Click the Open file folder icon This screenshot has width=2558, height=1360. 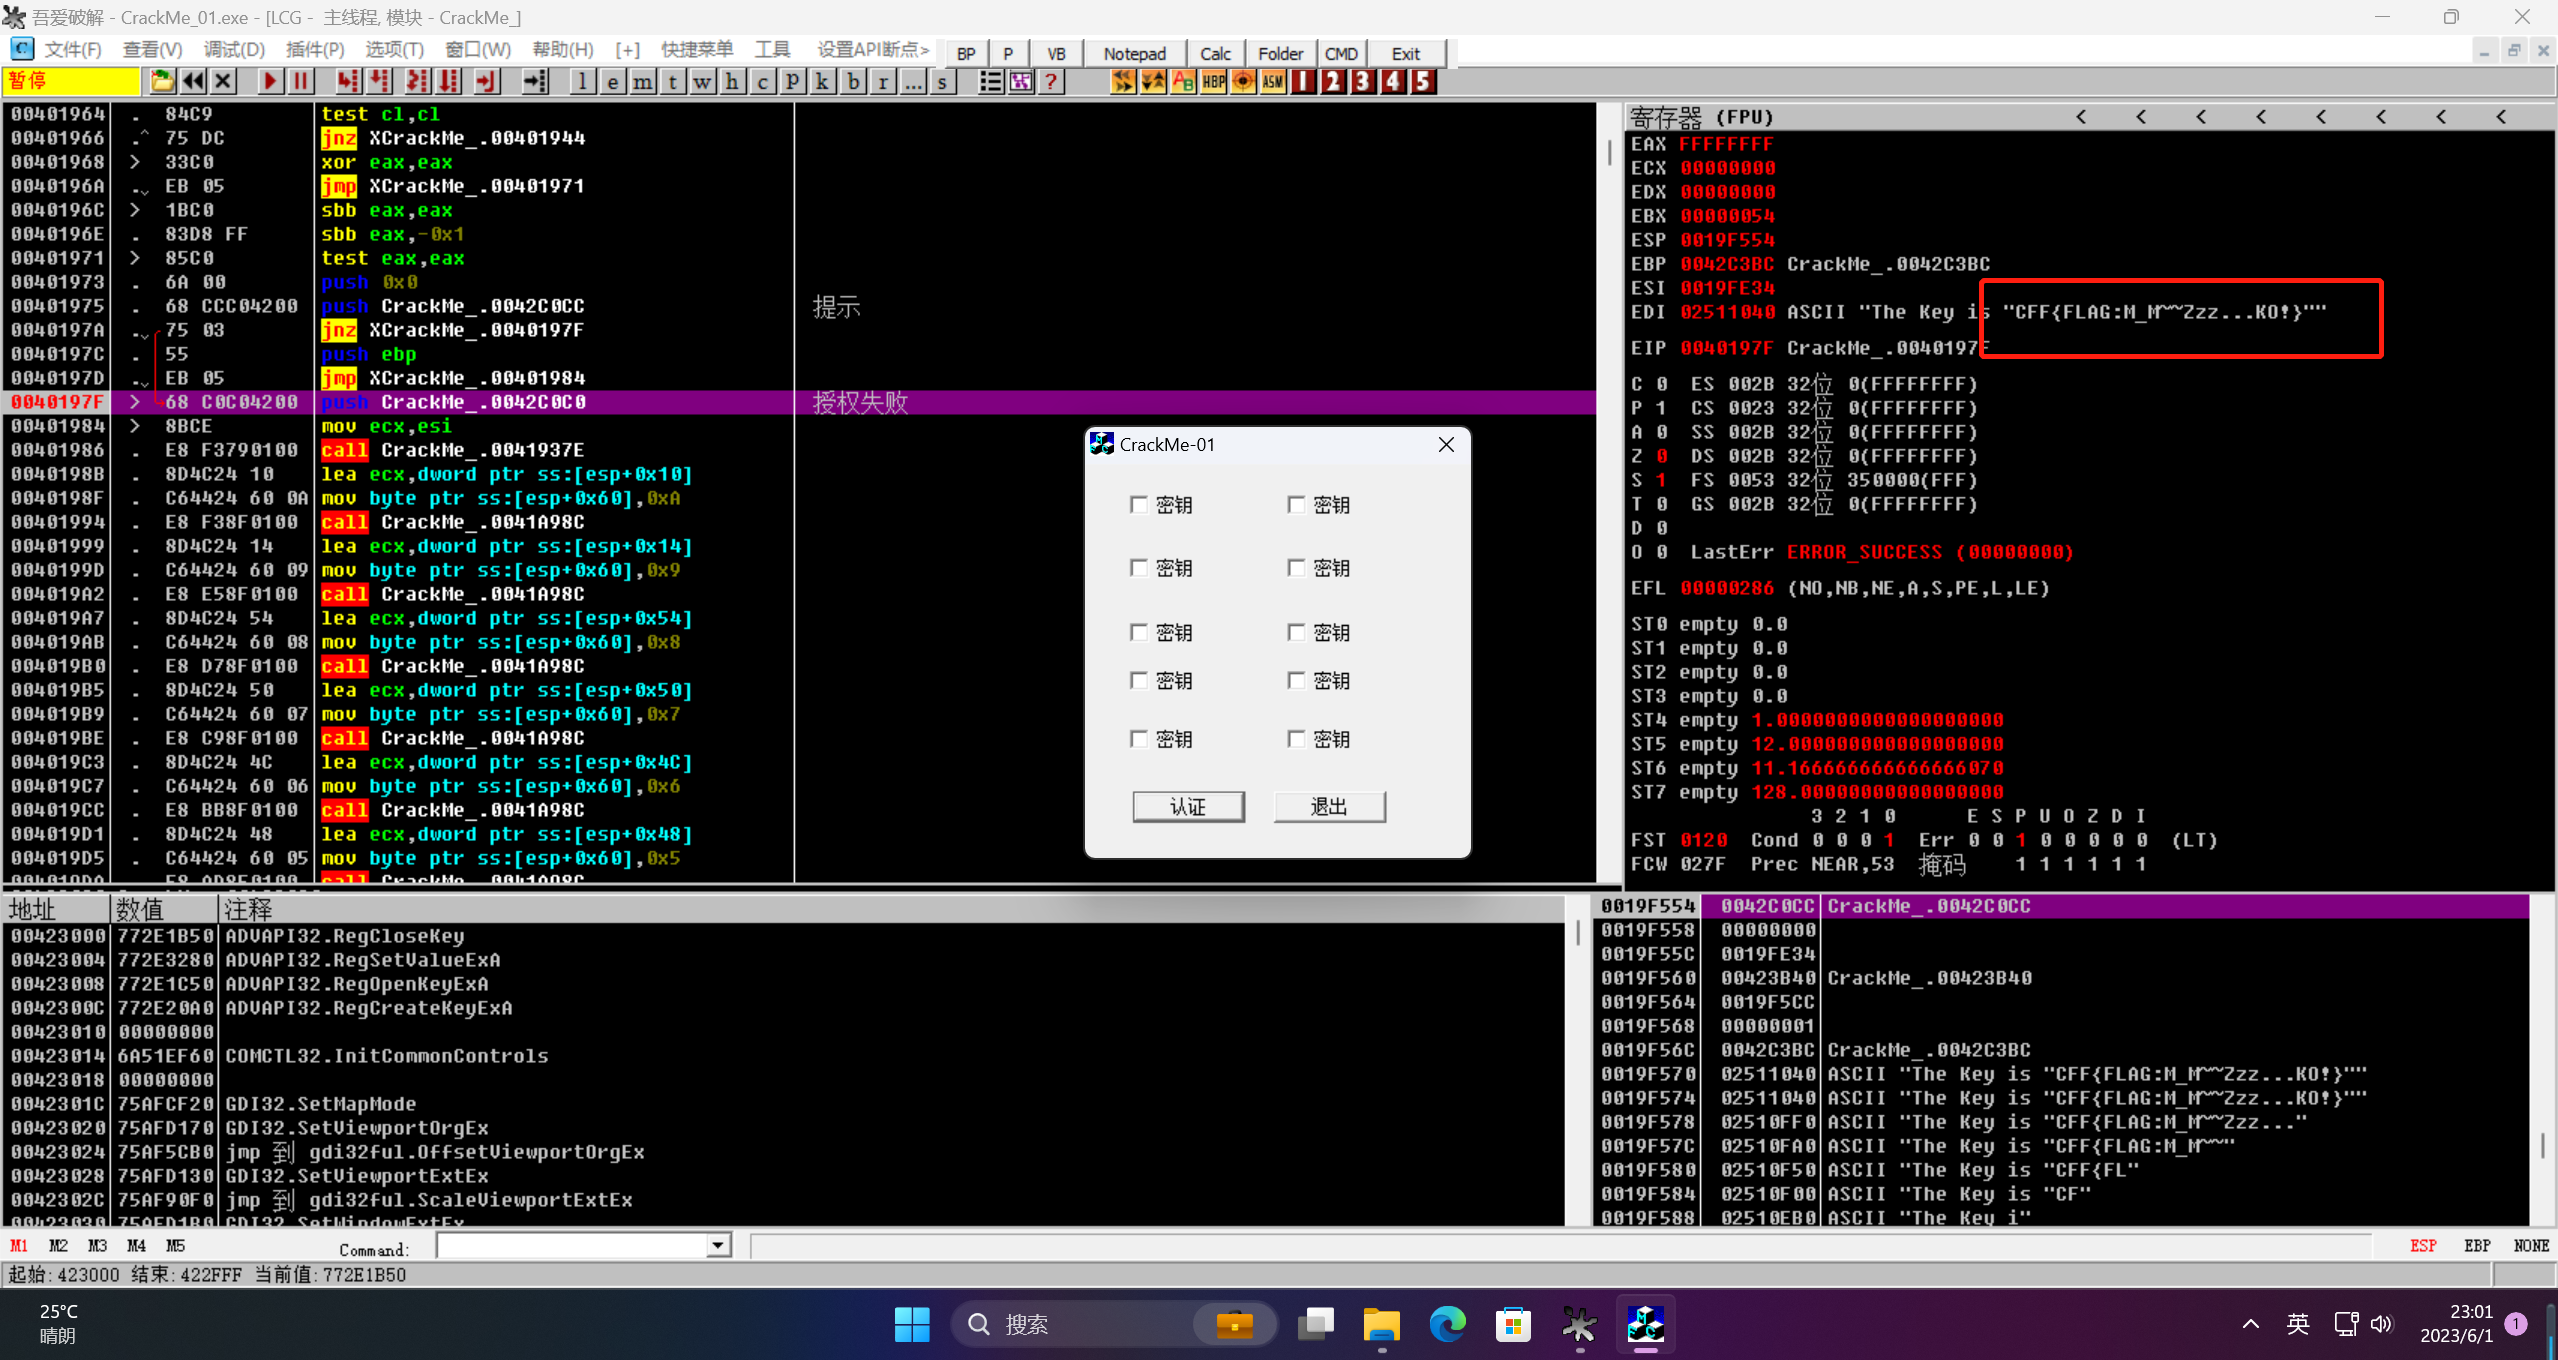(162, 82)
